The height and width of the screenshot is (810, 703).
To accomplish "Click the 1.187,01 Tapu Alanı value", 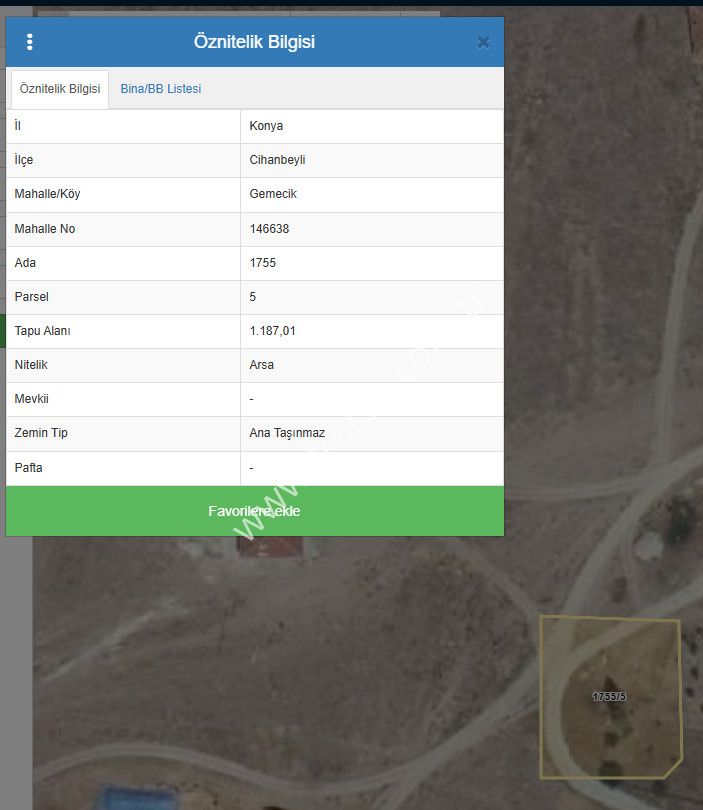I will [x=273, y=331].
